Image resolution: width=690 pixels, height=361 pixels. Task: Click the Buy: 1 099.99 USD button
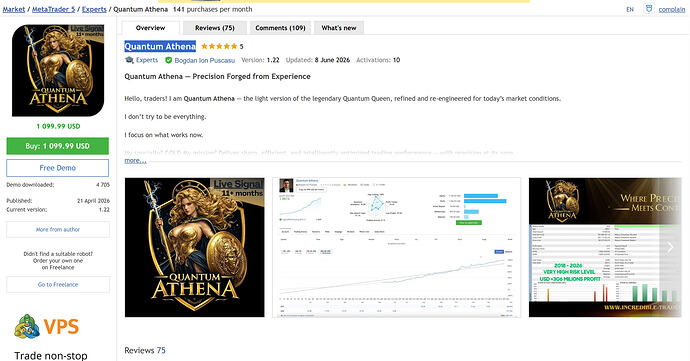pos(58,146)
